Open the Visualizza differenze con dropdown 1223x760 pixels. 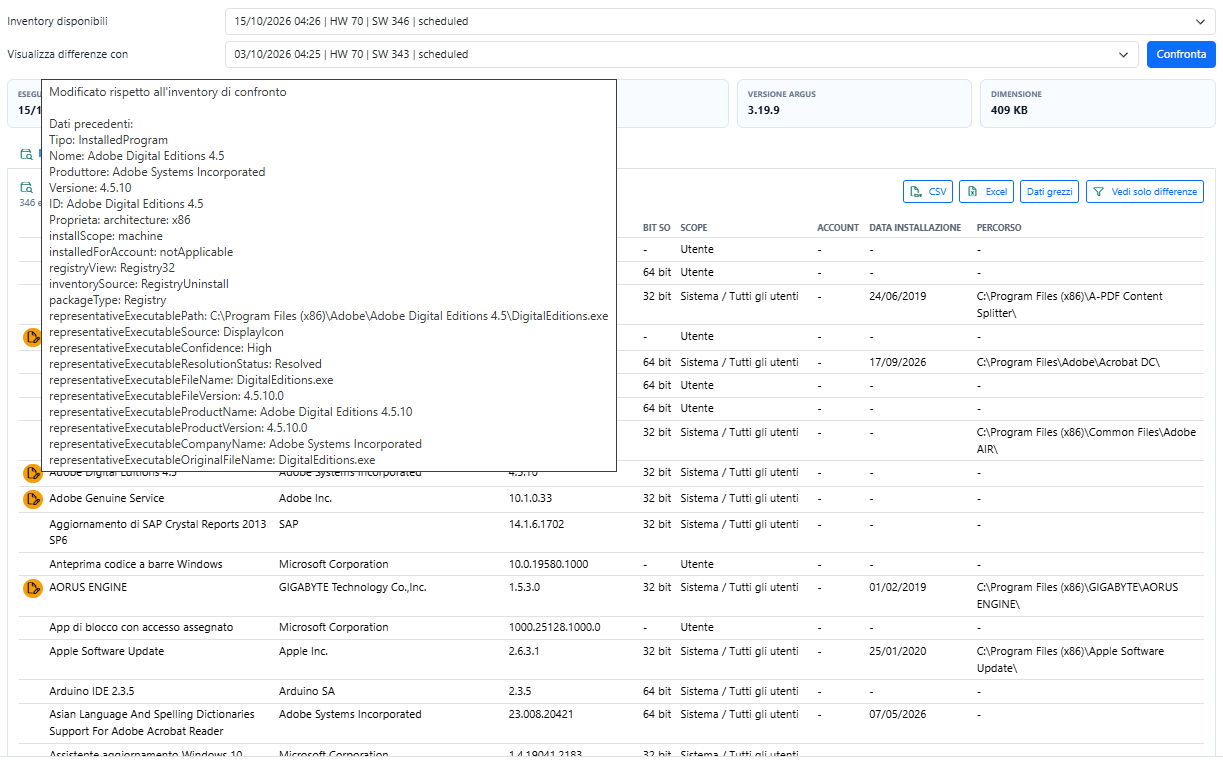point(682,54)
